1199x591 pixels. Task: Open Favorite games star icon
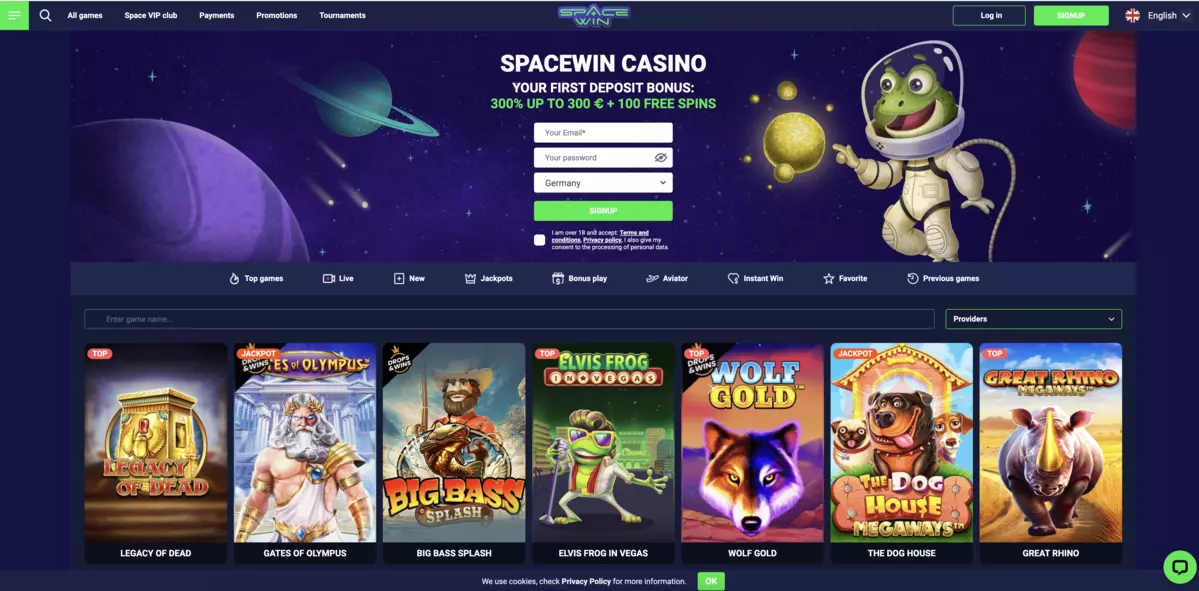tap(828, 278)
